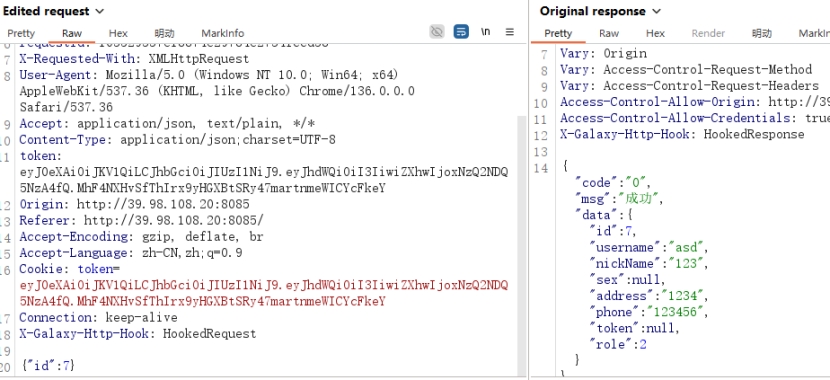Click the User-Agent header name

pos(59,75)
